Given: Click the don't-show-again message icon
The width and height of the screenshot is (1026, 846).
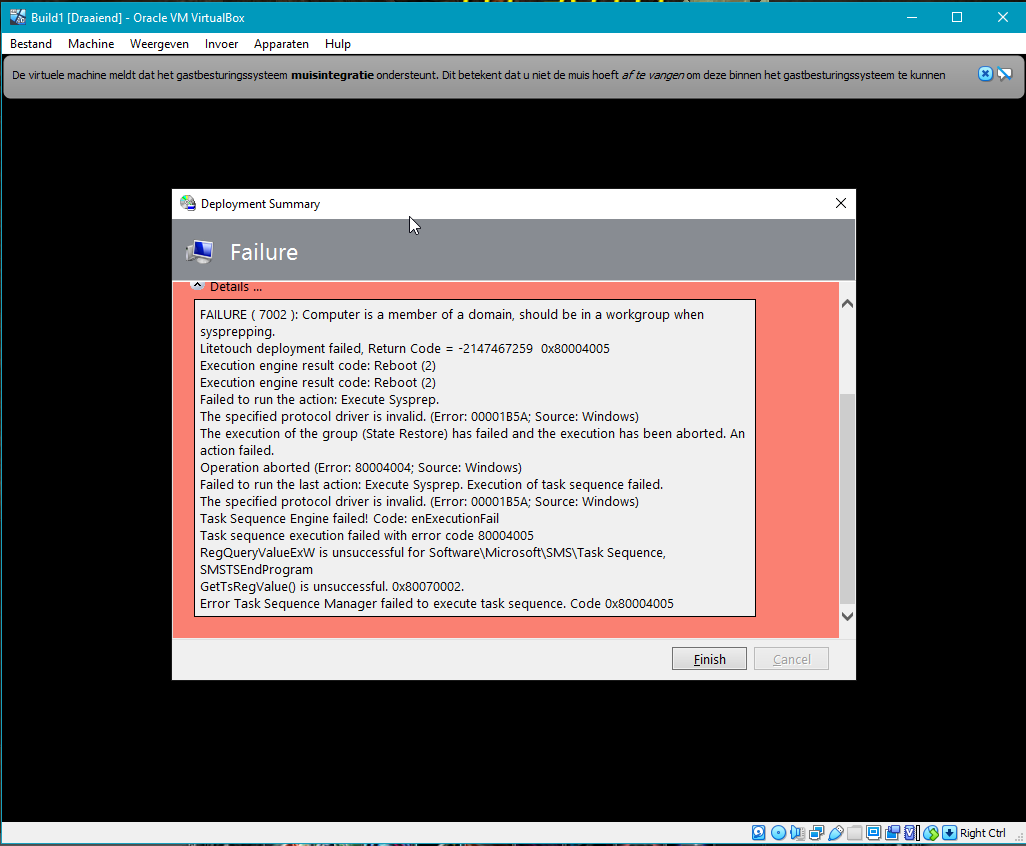Looking at the screenshot, I should 1004,74.
